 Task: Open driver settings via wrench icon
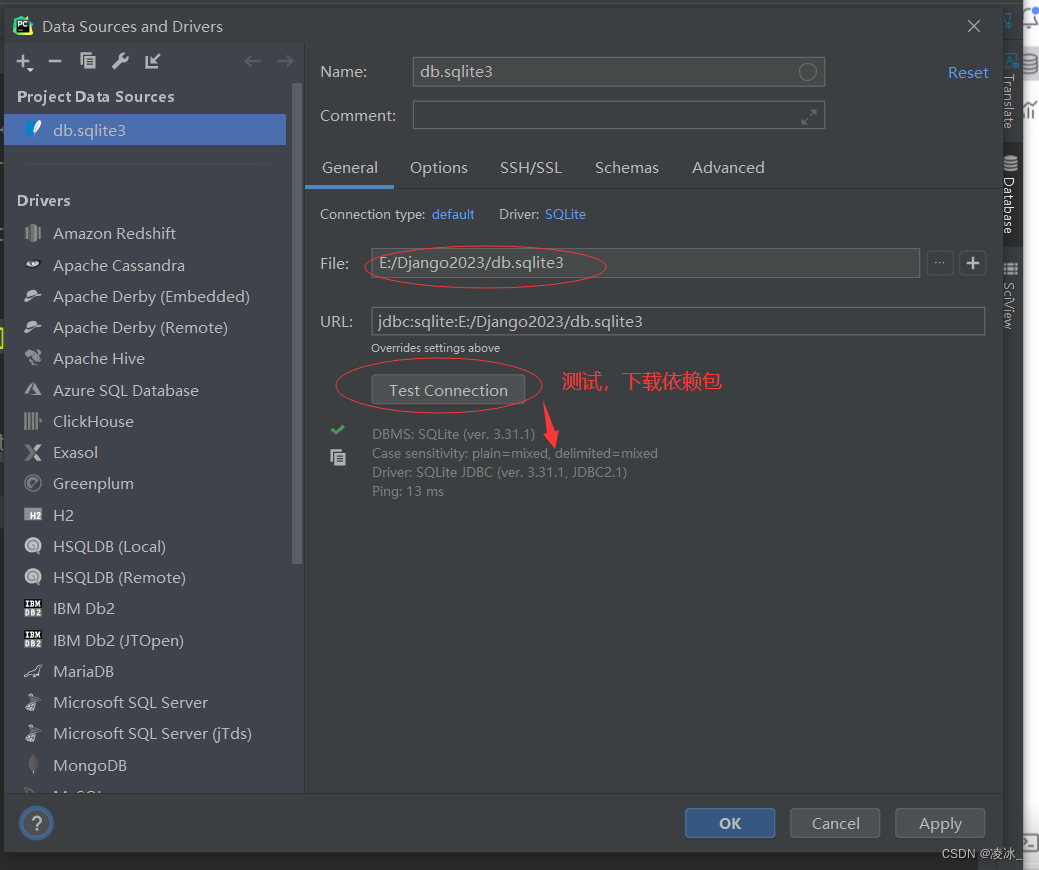[120, 61]
